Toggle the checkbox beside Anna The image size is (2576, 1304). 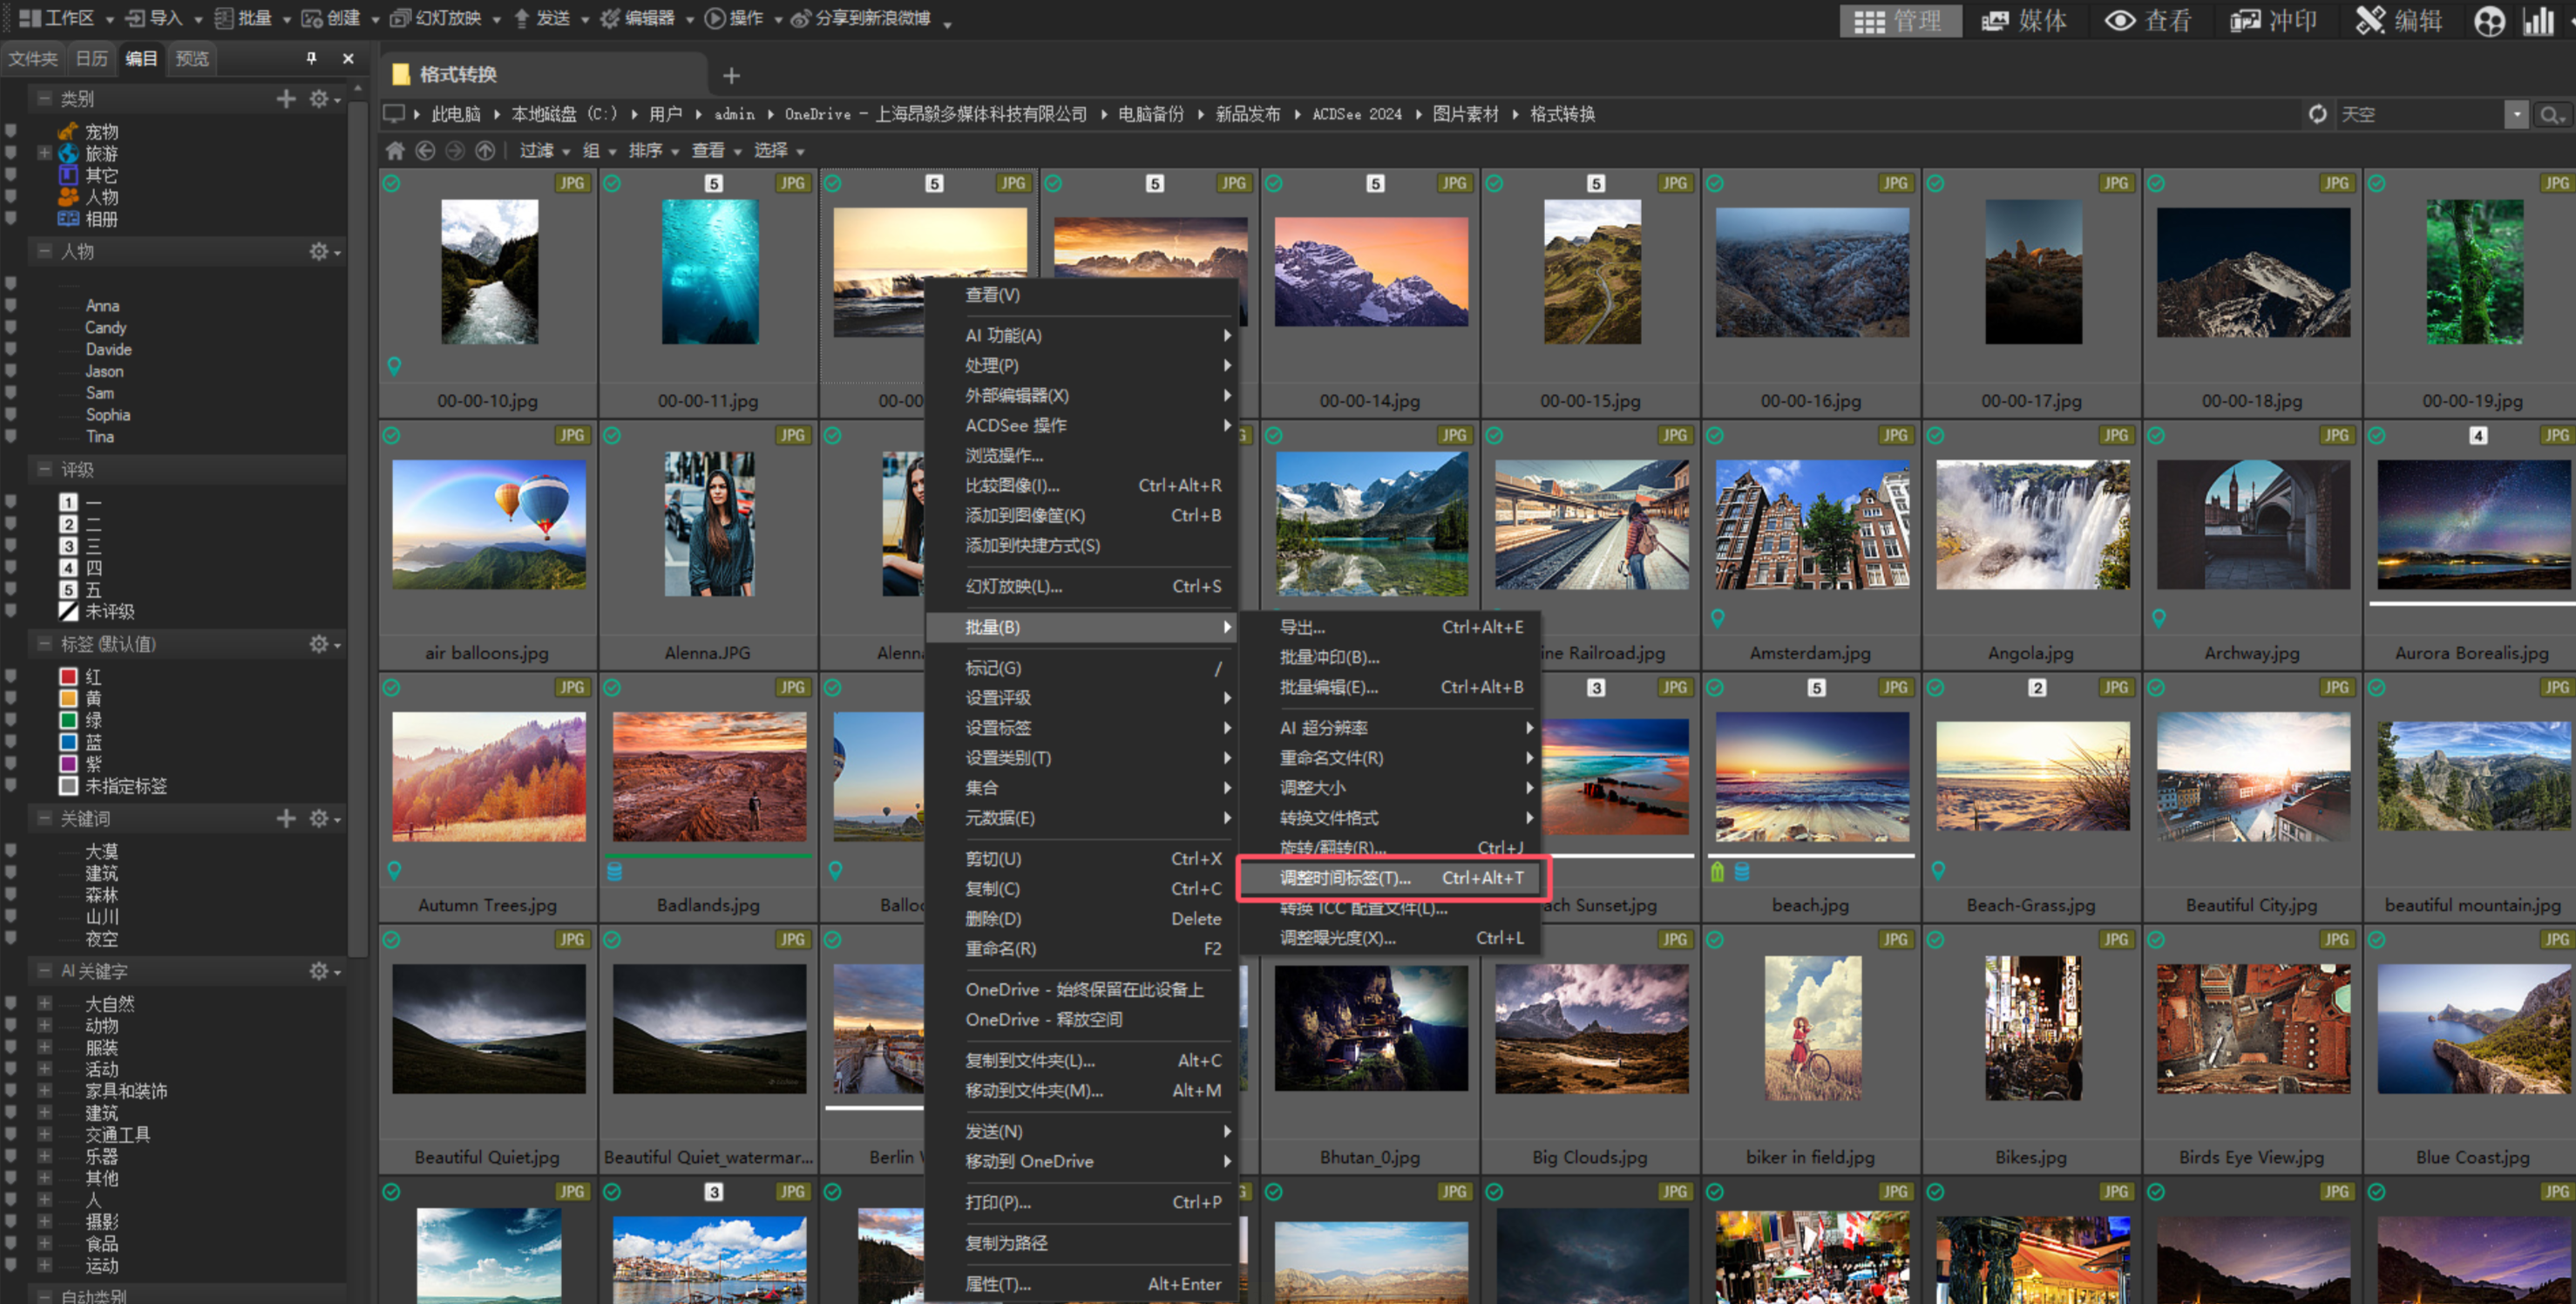[x=11, y=305]
